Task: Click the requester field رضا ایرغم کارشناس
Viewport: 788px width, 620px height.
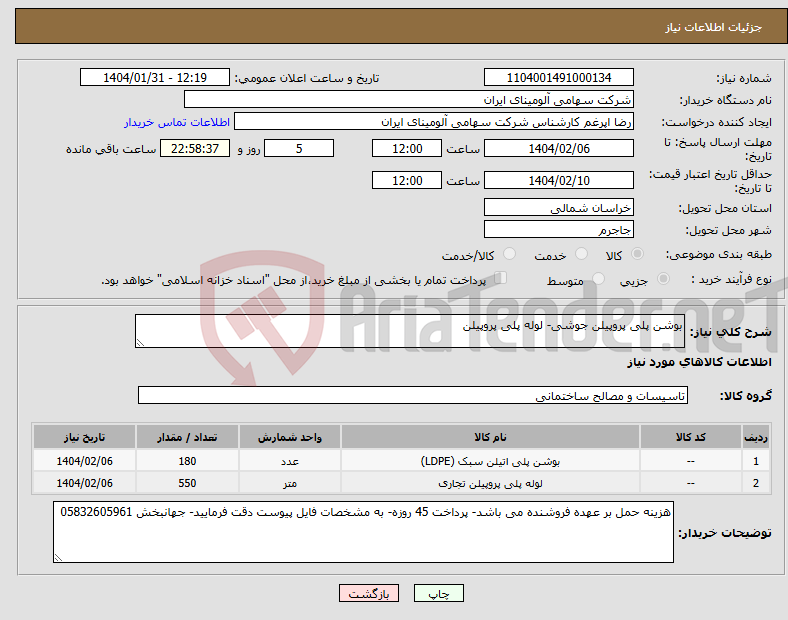Action: [x=434, y=122]
